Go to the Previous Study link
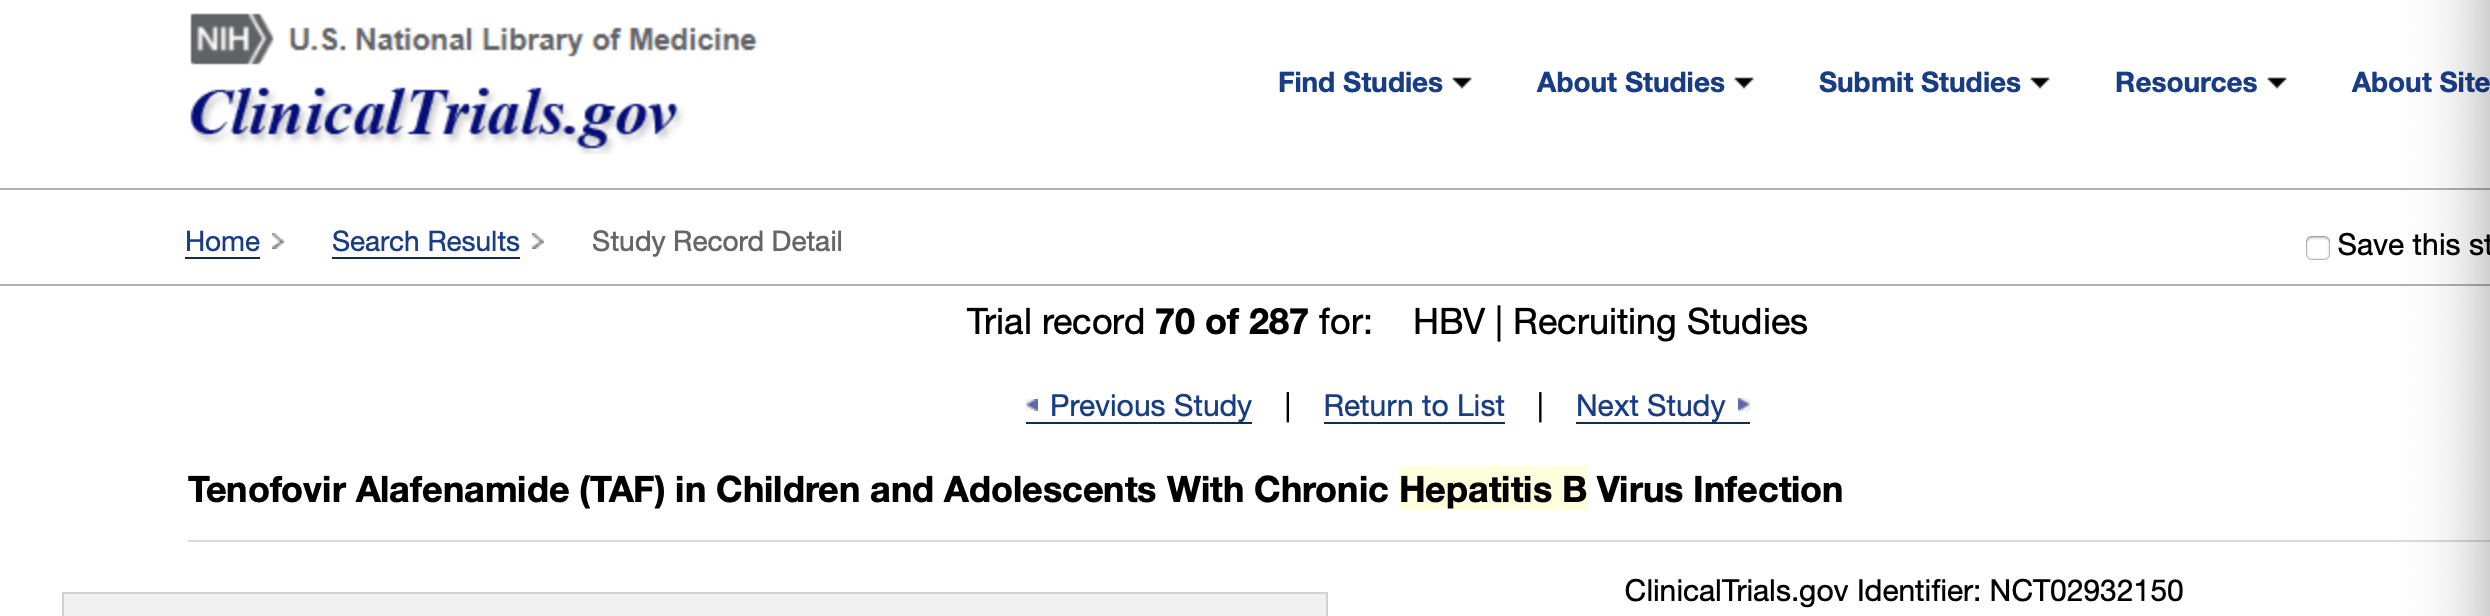This screenshot has height=616, width=2490. point(1150,406)
